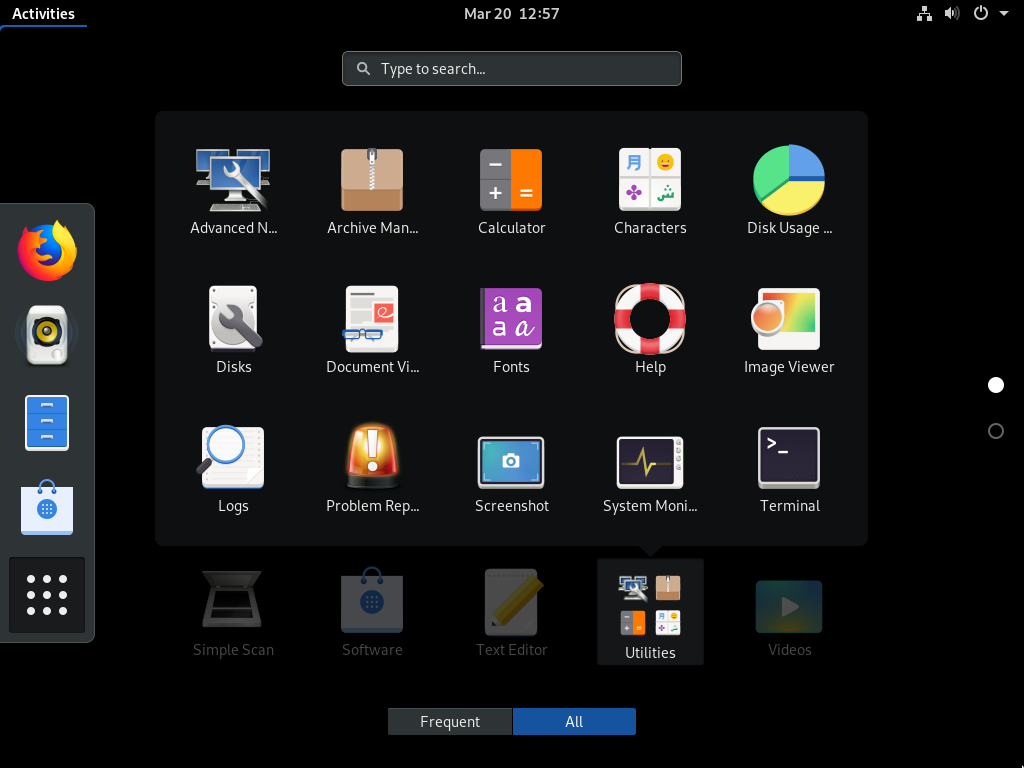
Task: Open the Characters app
Action: pos(650,191)
